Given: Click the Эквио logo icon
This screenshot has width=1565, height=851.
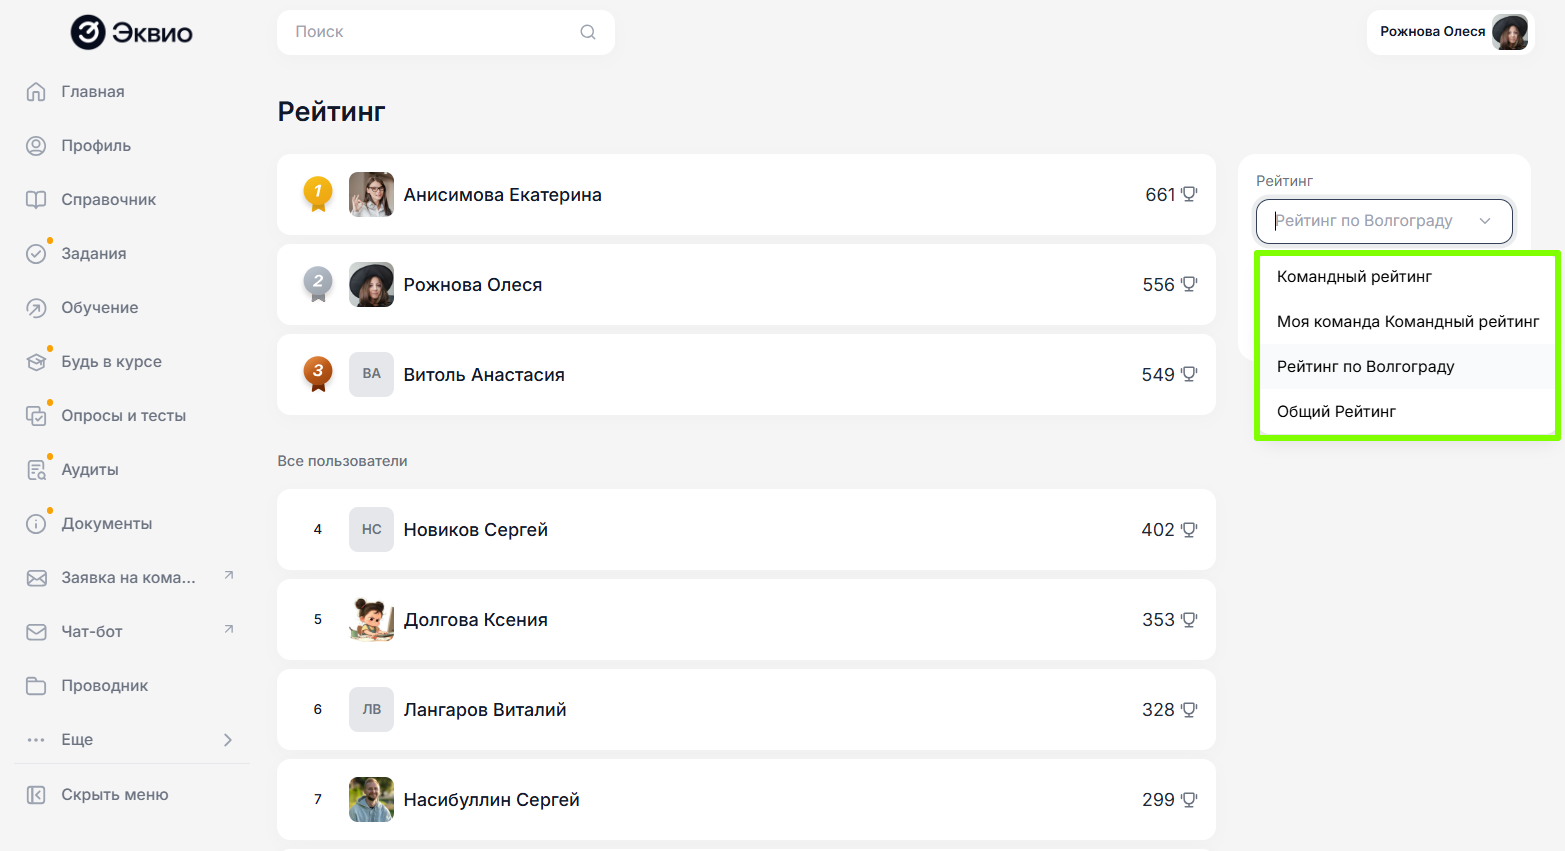Looking at the screenshot, I should pos(88,33).
